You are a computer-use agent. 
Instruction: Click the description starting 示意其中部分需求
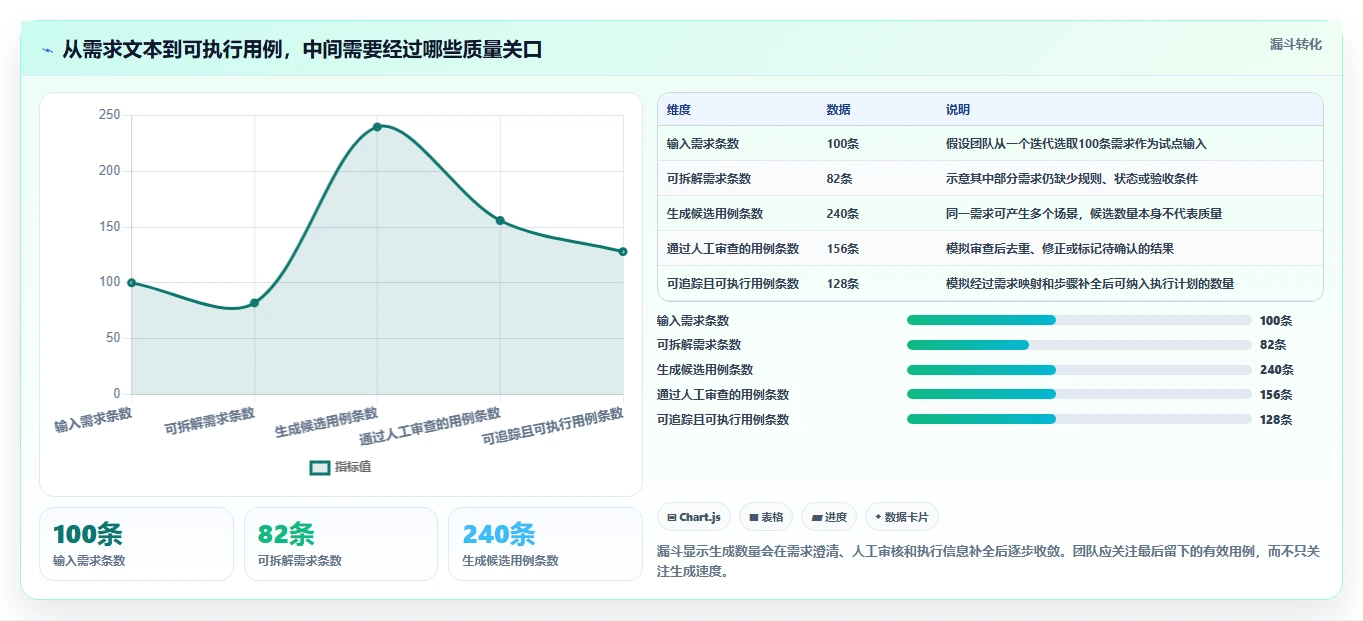[1072, 179]
